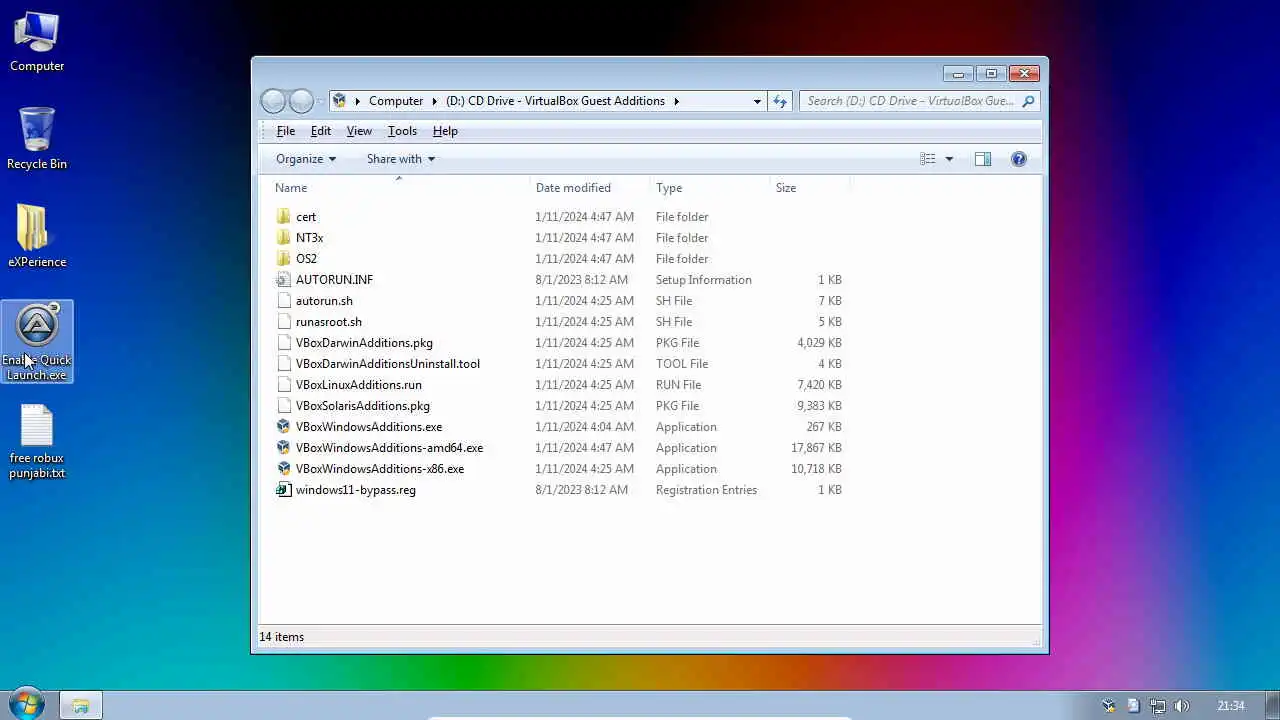Select the NT3x folder icon
1280x720 pixels.
(284, 238)
